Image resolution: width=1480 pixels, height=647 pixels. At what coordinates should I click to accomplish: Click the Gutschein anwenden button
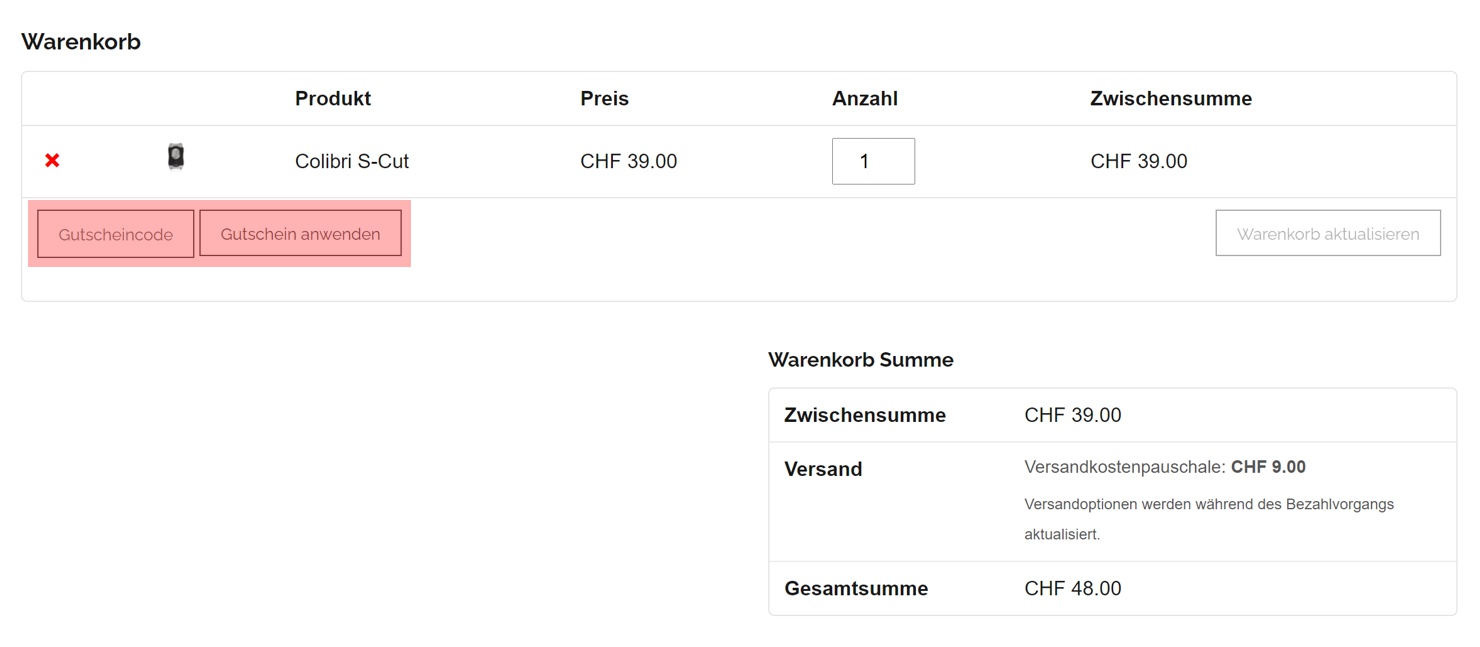click(x=300, y=233)
